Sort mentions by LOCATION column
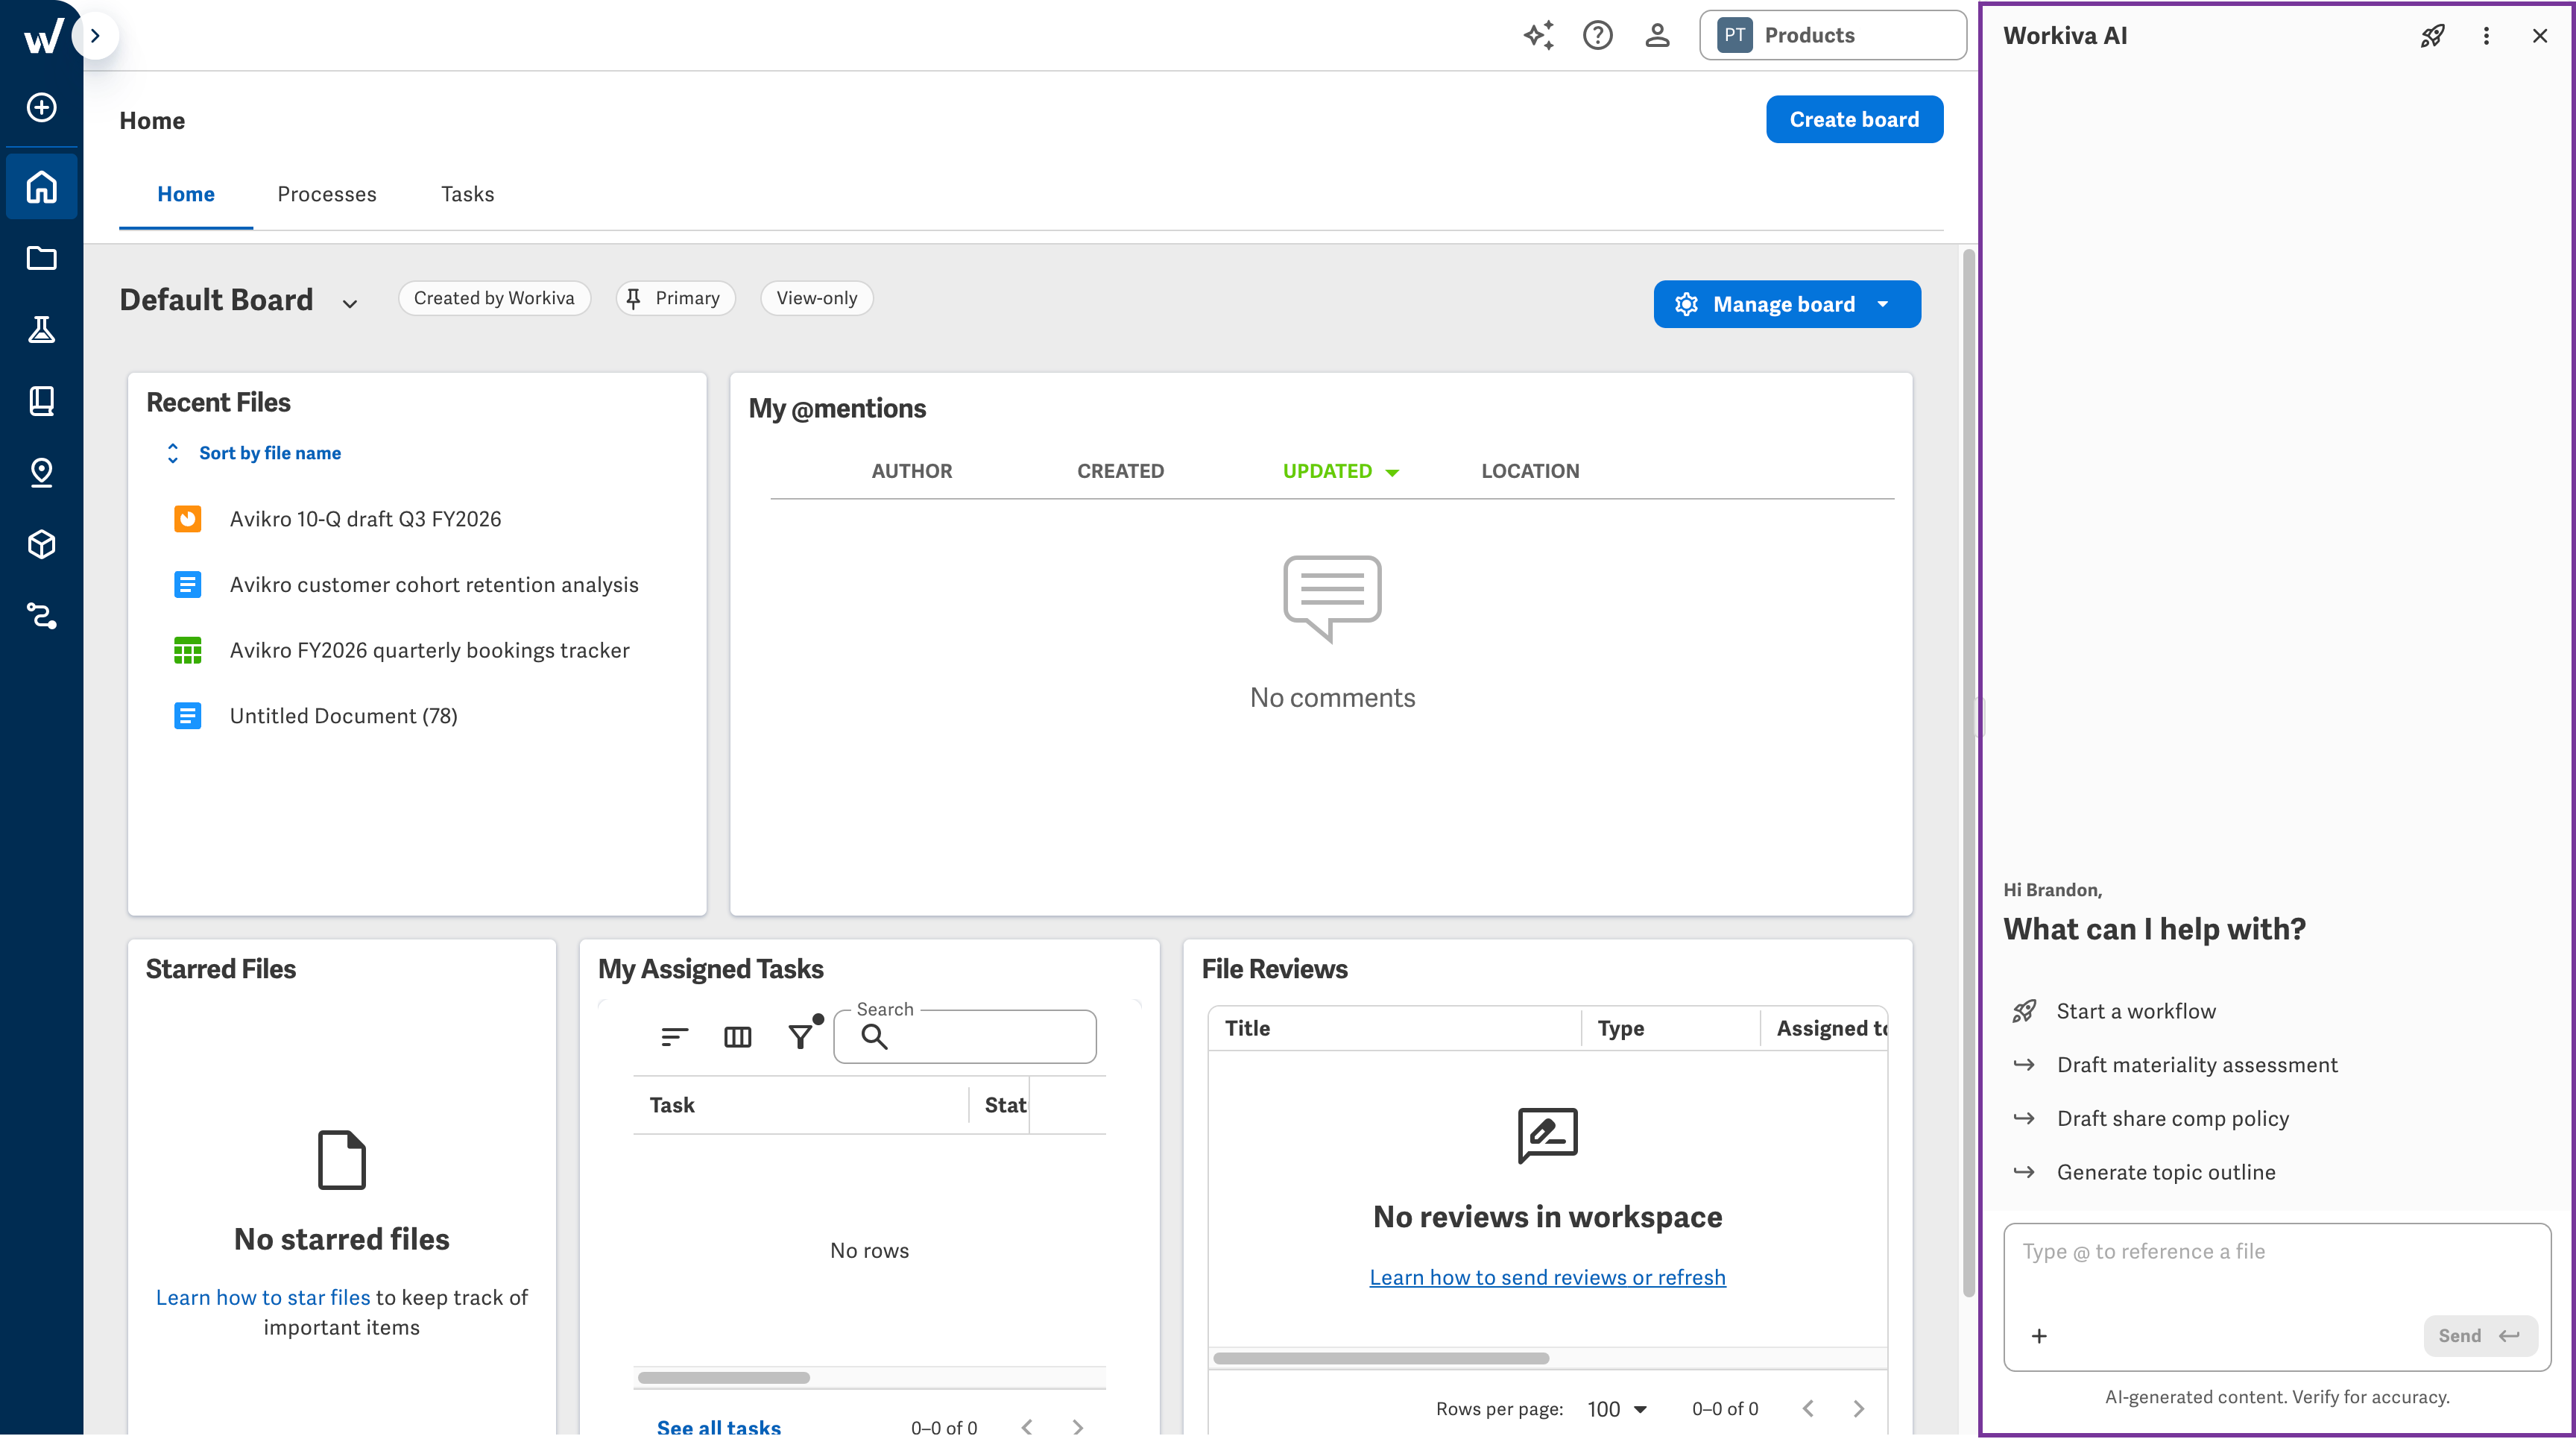2576x1439 pixels. [1530, 471]
